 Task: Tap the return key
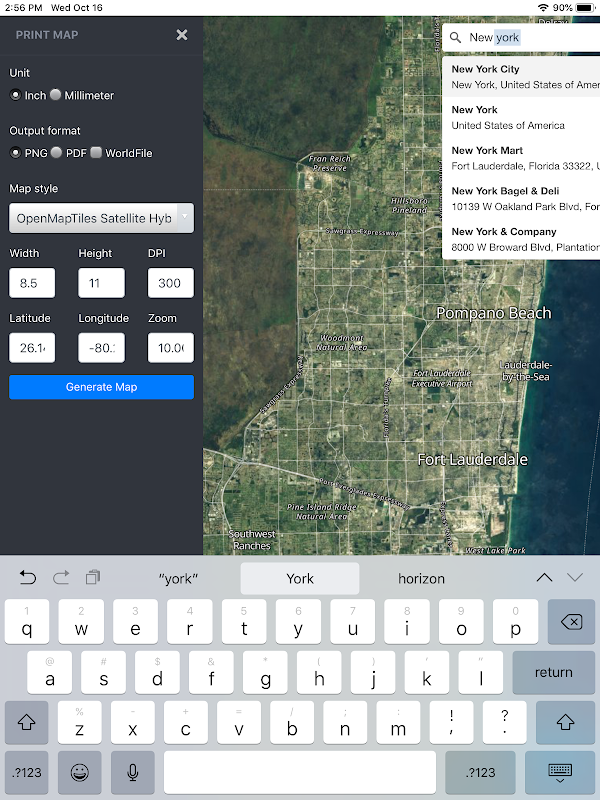click(554, 672)
